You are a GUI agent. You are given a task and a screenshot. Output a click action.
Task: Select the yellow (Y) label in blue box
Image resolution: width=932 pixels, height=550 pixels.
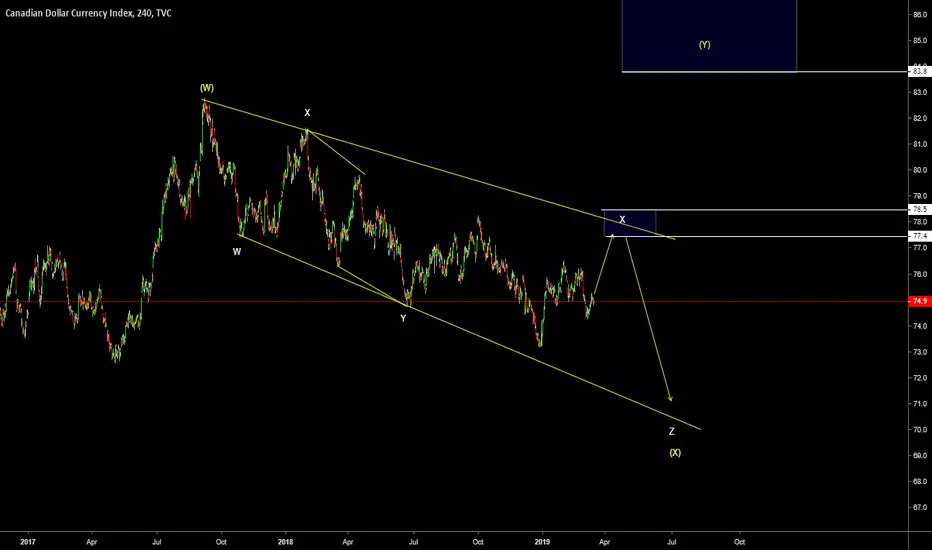(704, 45)
